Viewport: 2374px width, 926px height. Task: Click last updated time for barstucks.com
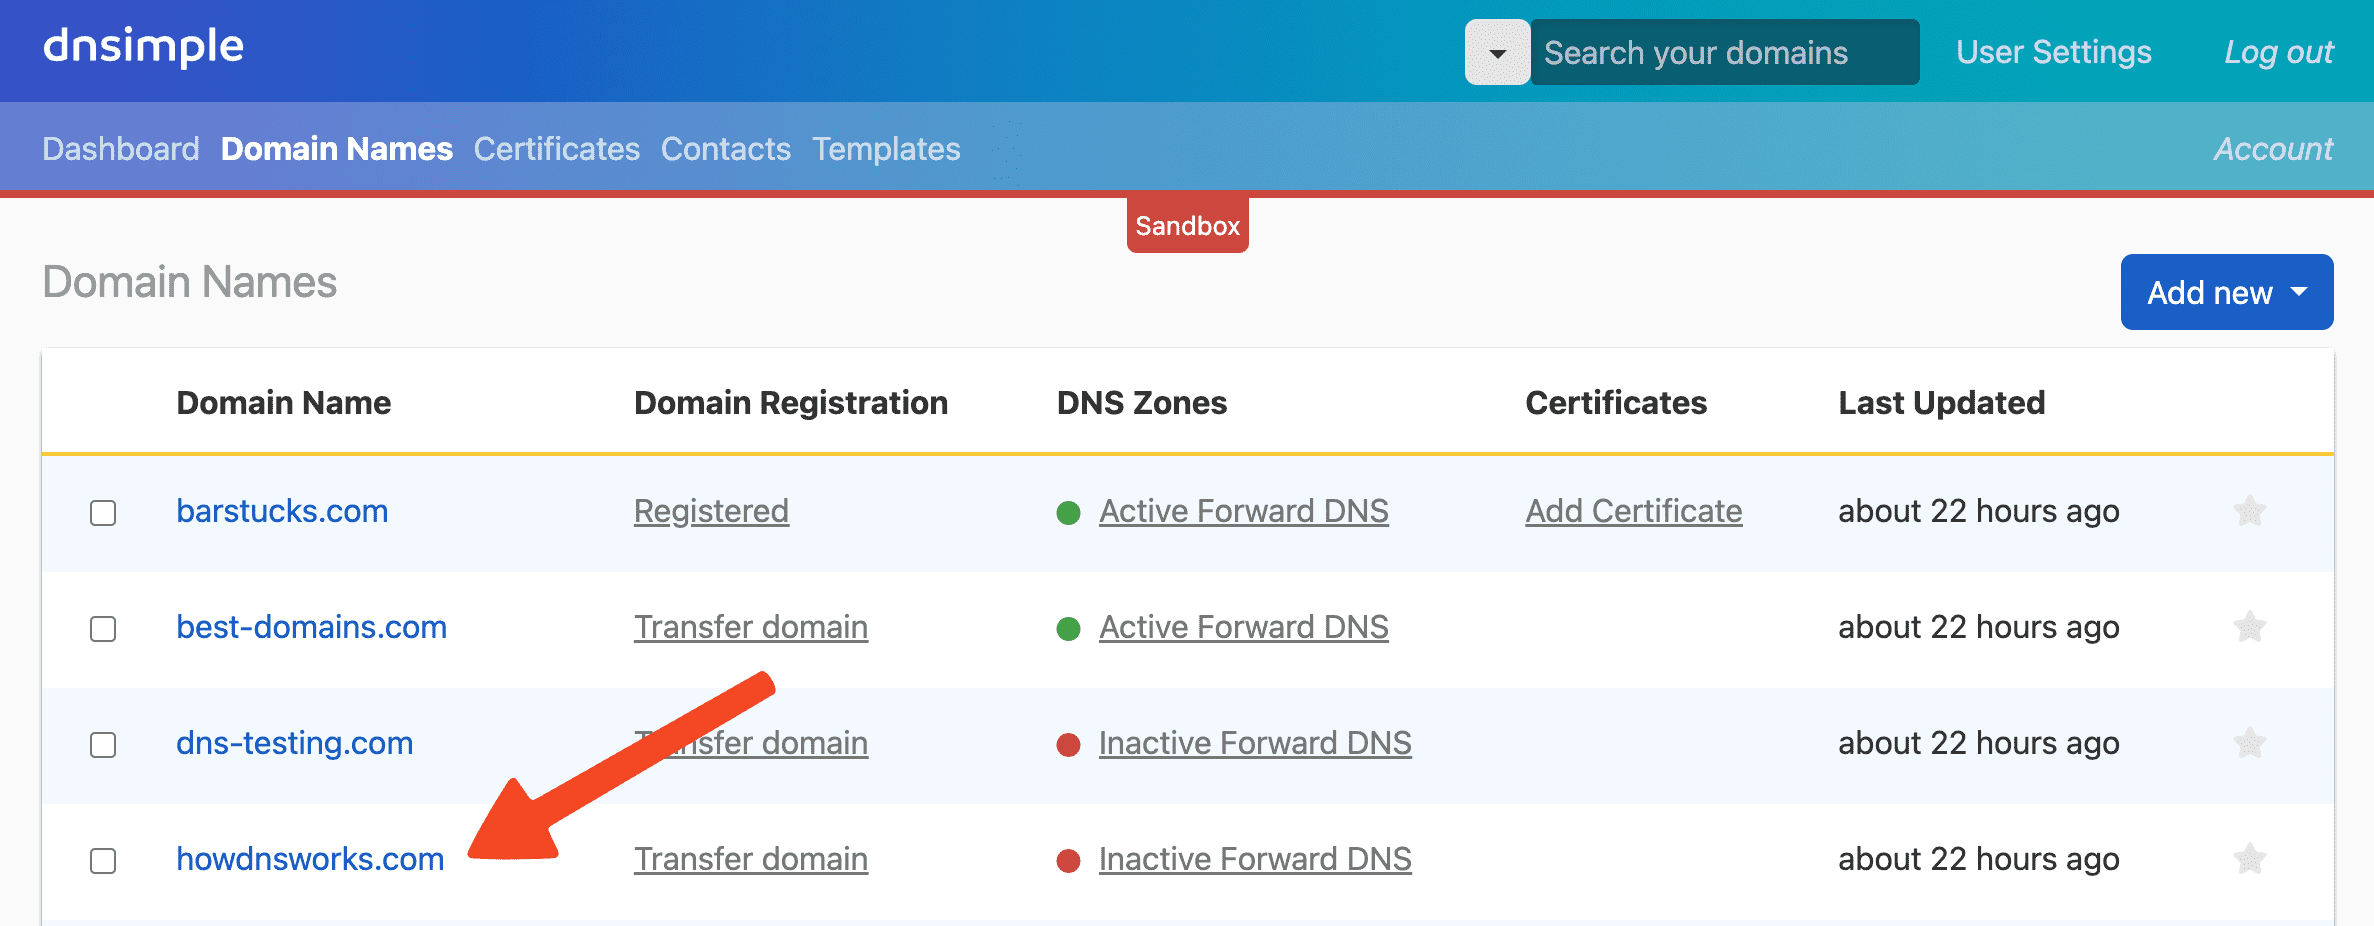[1979, 511]
